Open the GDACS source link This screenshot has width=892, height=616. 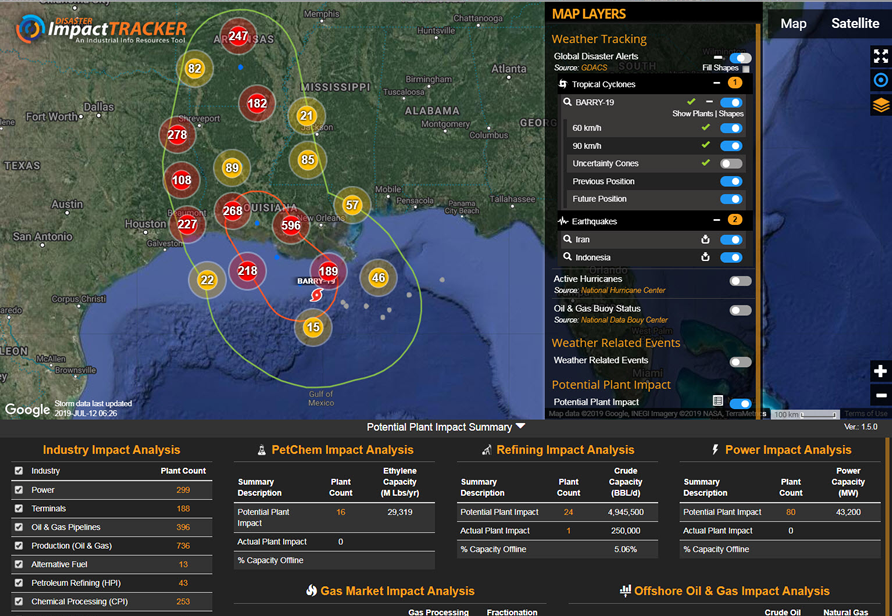(594, 68)
